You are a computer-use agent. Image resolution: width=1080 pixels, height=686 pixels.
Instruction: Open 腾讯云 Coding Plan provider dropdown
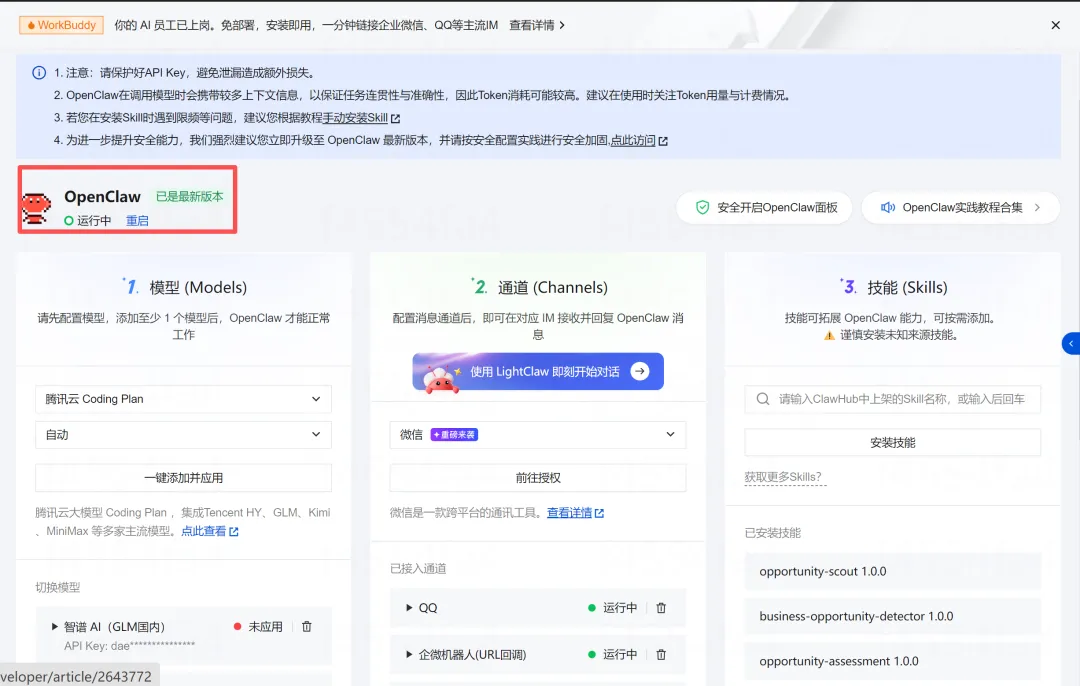point(183,399)
